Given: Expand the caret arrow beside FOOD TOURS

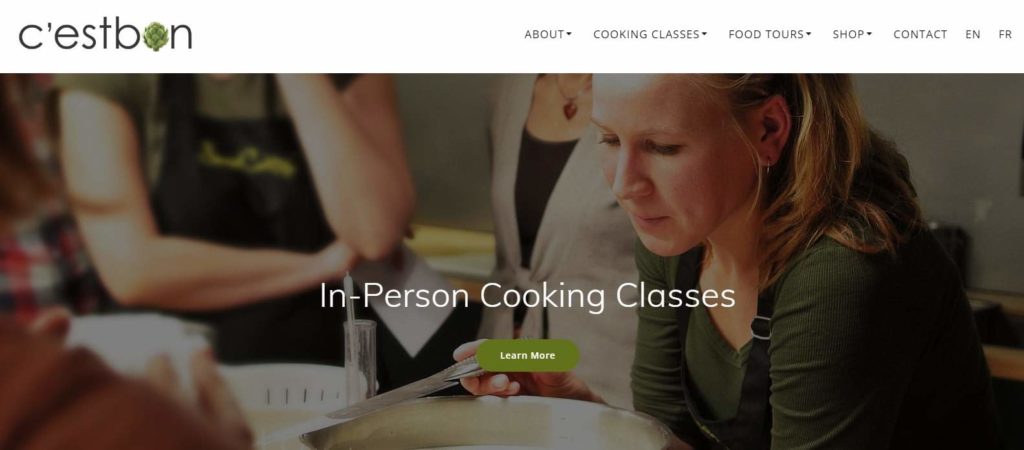Looking at the screenshot, I should (808, 34).
